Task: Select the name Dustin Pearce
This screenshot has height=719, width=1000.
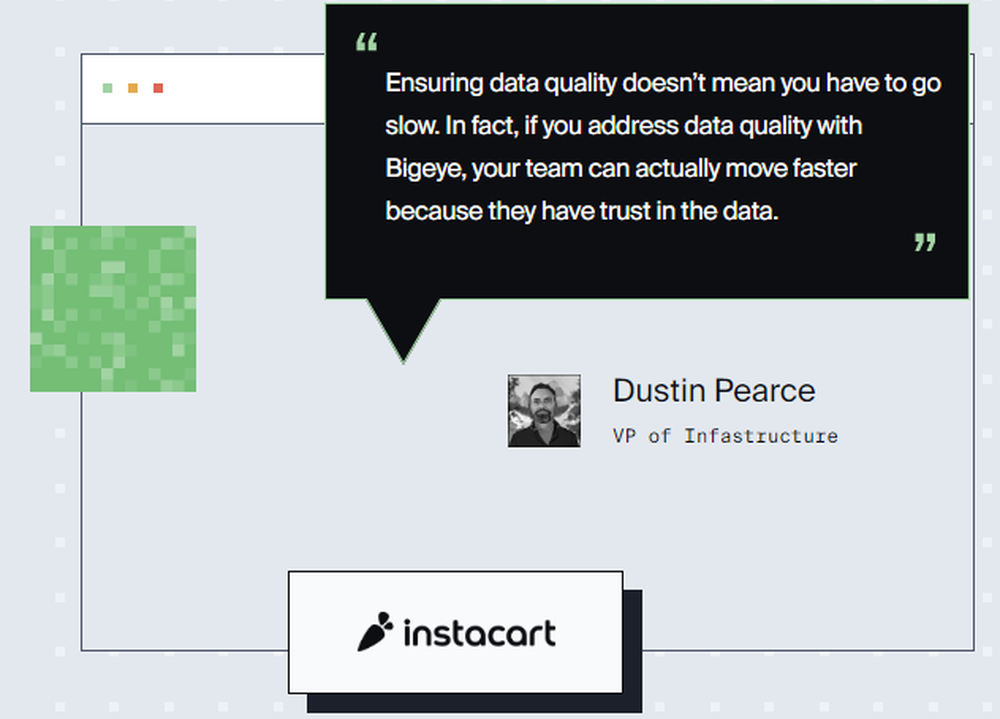Action: (714, 390)
